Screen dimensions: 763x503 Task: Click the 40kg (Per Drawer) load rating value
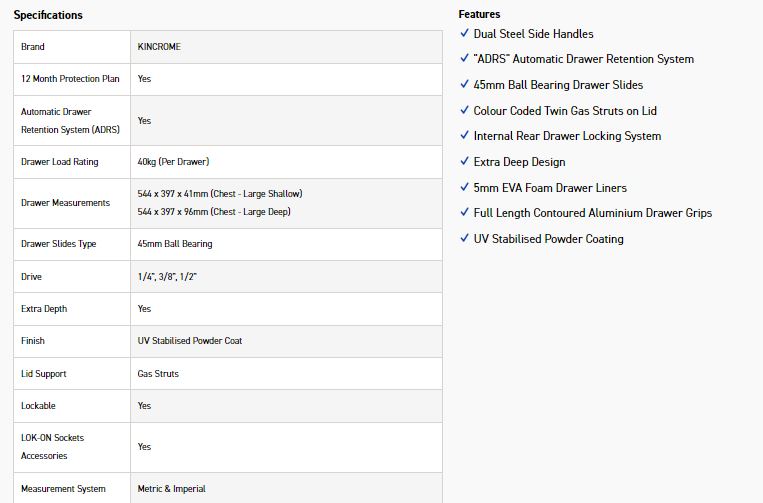173,161
